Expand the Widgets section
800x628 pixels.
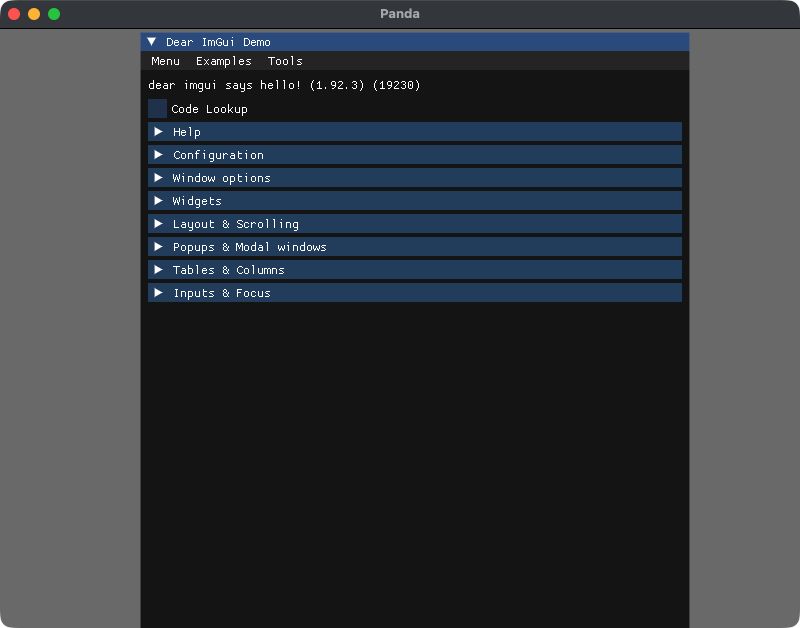point(415,200)
